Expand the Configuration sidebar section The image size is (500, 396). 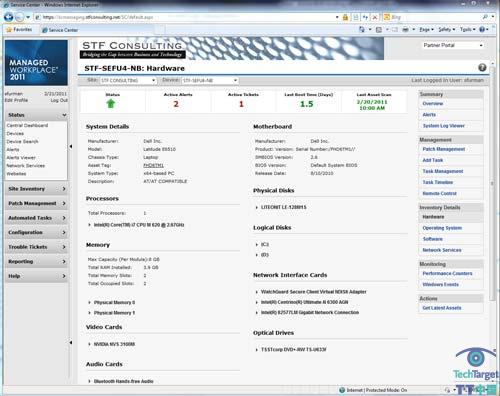coord(36,232)
